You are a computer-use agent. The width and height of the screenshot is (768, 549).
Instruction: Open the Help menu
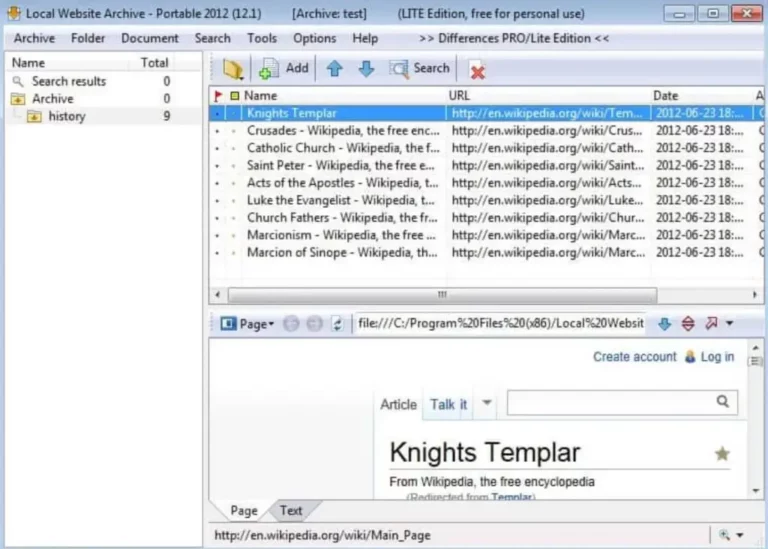pyautogui.click(x=365, y=38)
